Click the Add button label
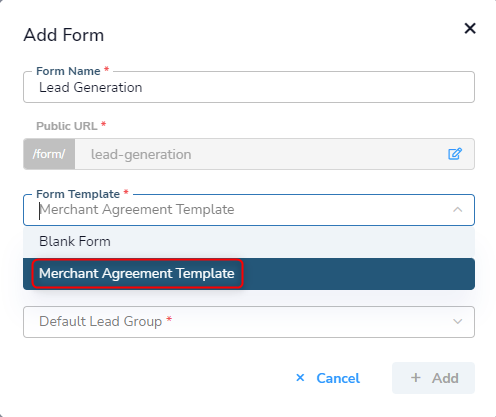Screen dimensions: 496x417 pos(445,378)
